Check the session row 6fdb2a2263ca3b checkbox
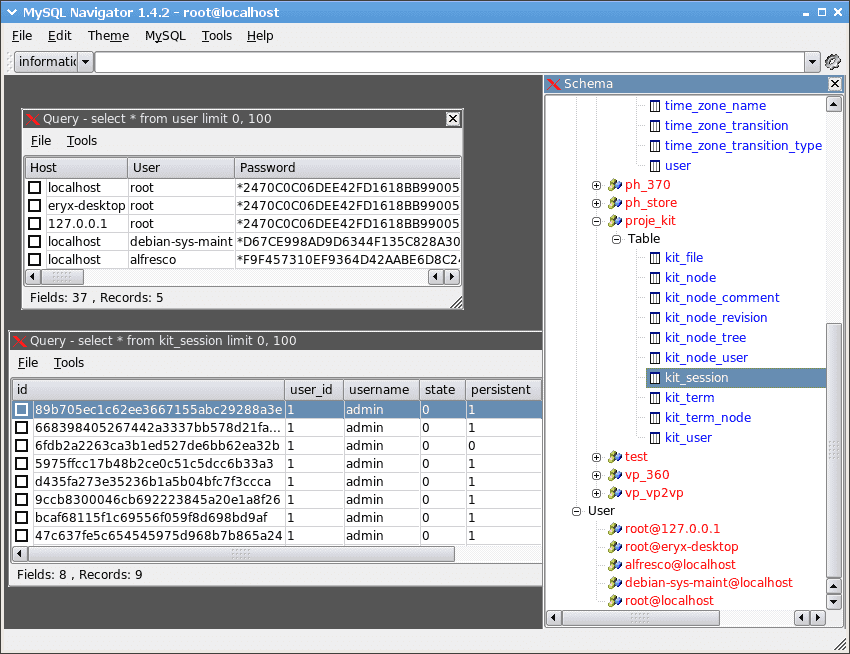This screenshot has width=850, height=654. pyautogui.click(x=22, y=446)
